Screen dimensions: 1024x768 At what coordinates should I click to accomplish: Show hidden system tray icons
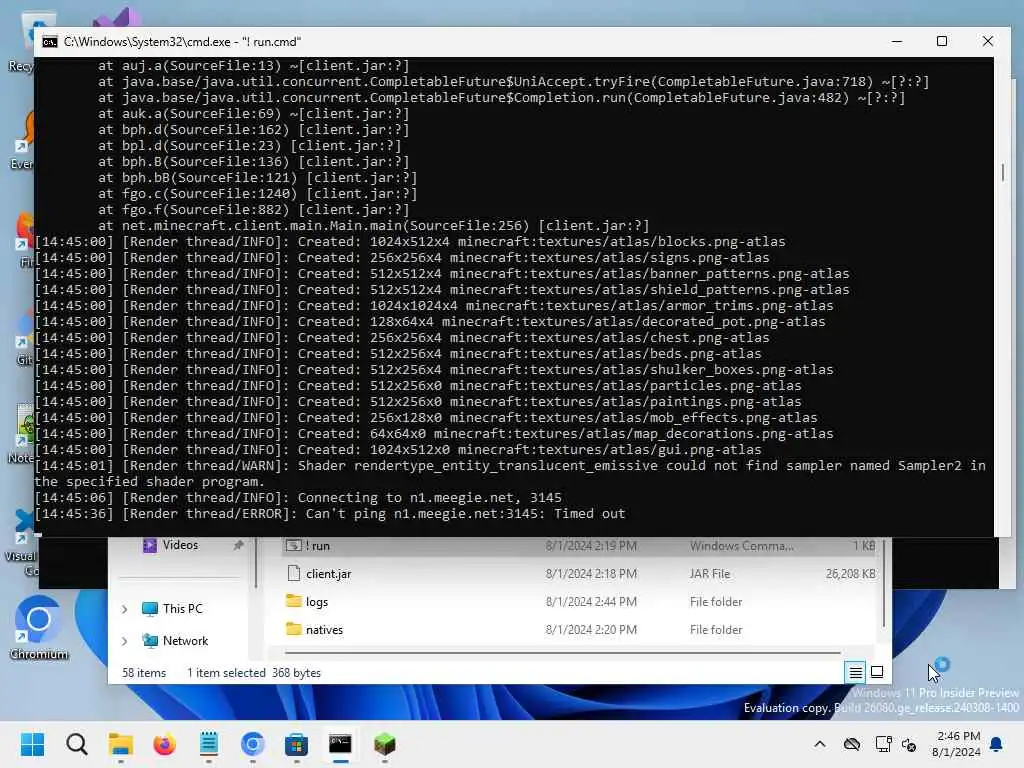(820, 744)
